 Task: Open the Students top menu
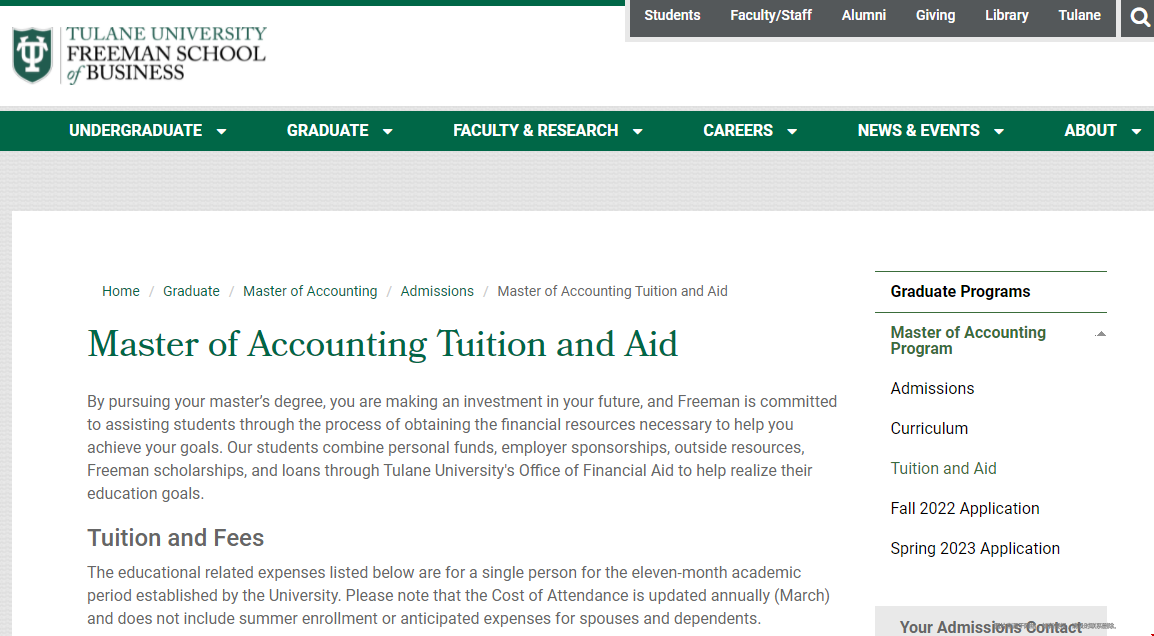(672, 15)
